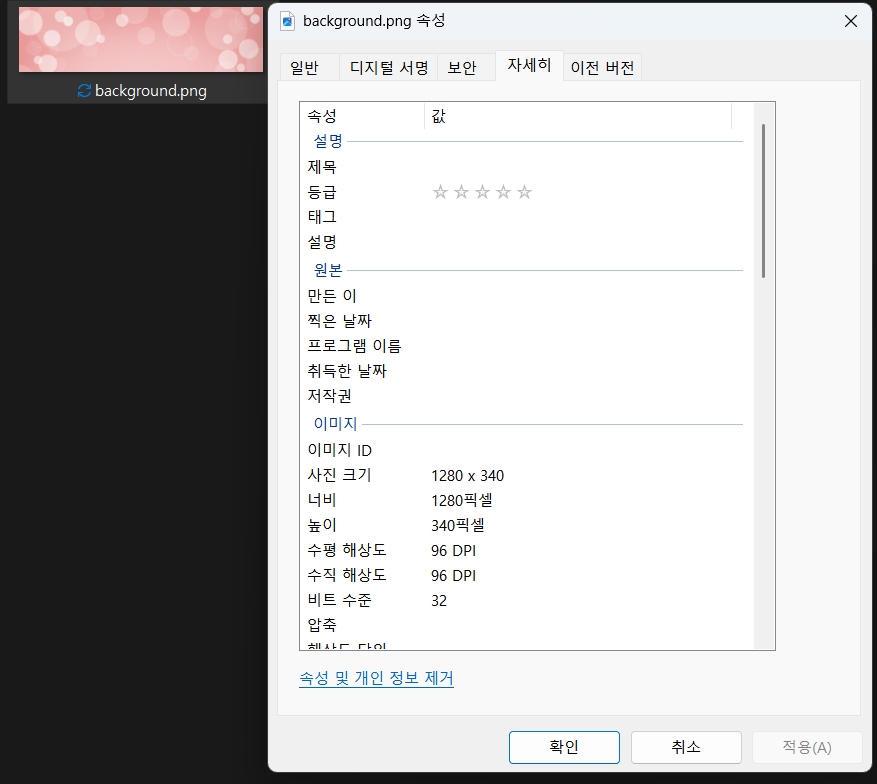Screen dimensions: 877x784
Task: Set the rating to one star
Action: 441,192
